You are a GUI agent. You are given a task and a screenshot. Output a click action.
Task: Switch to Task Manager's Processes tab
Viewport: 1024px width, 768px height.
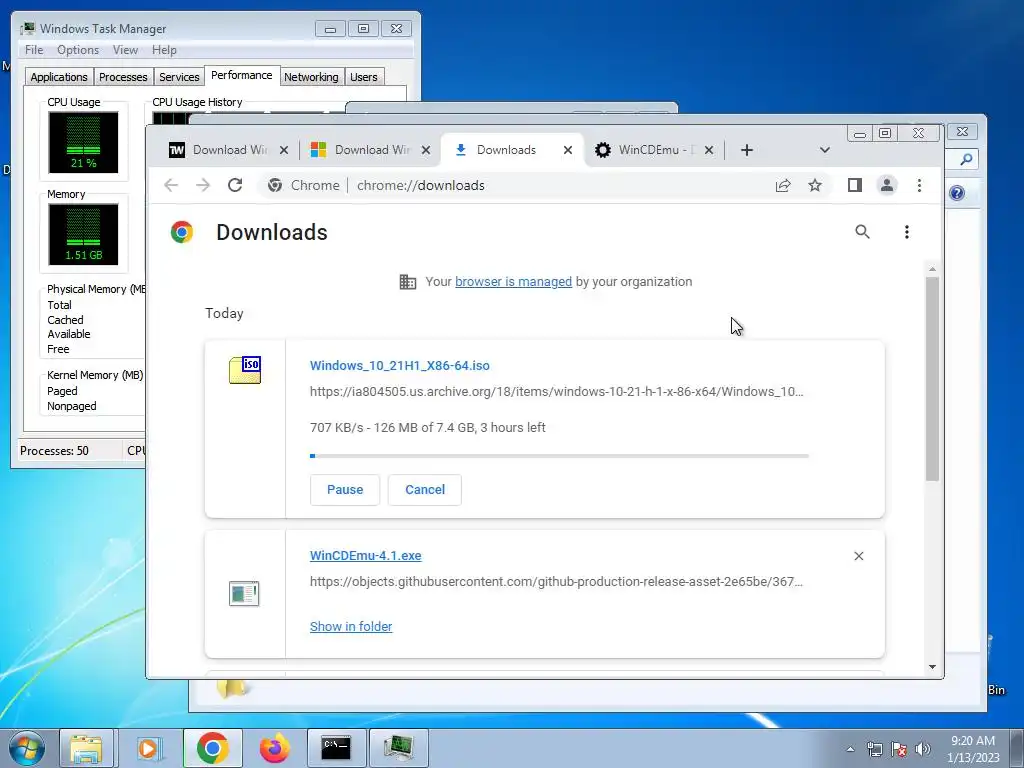(x=123, y=77)
